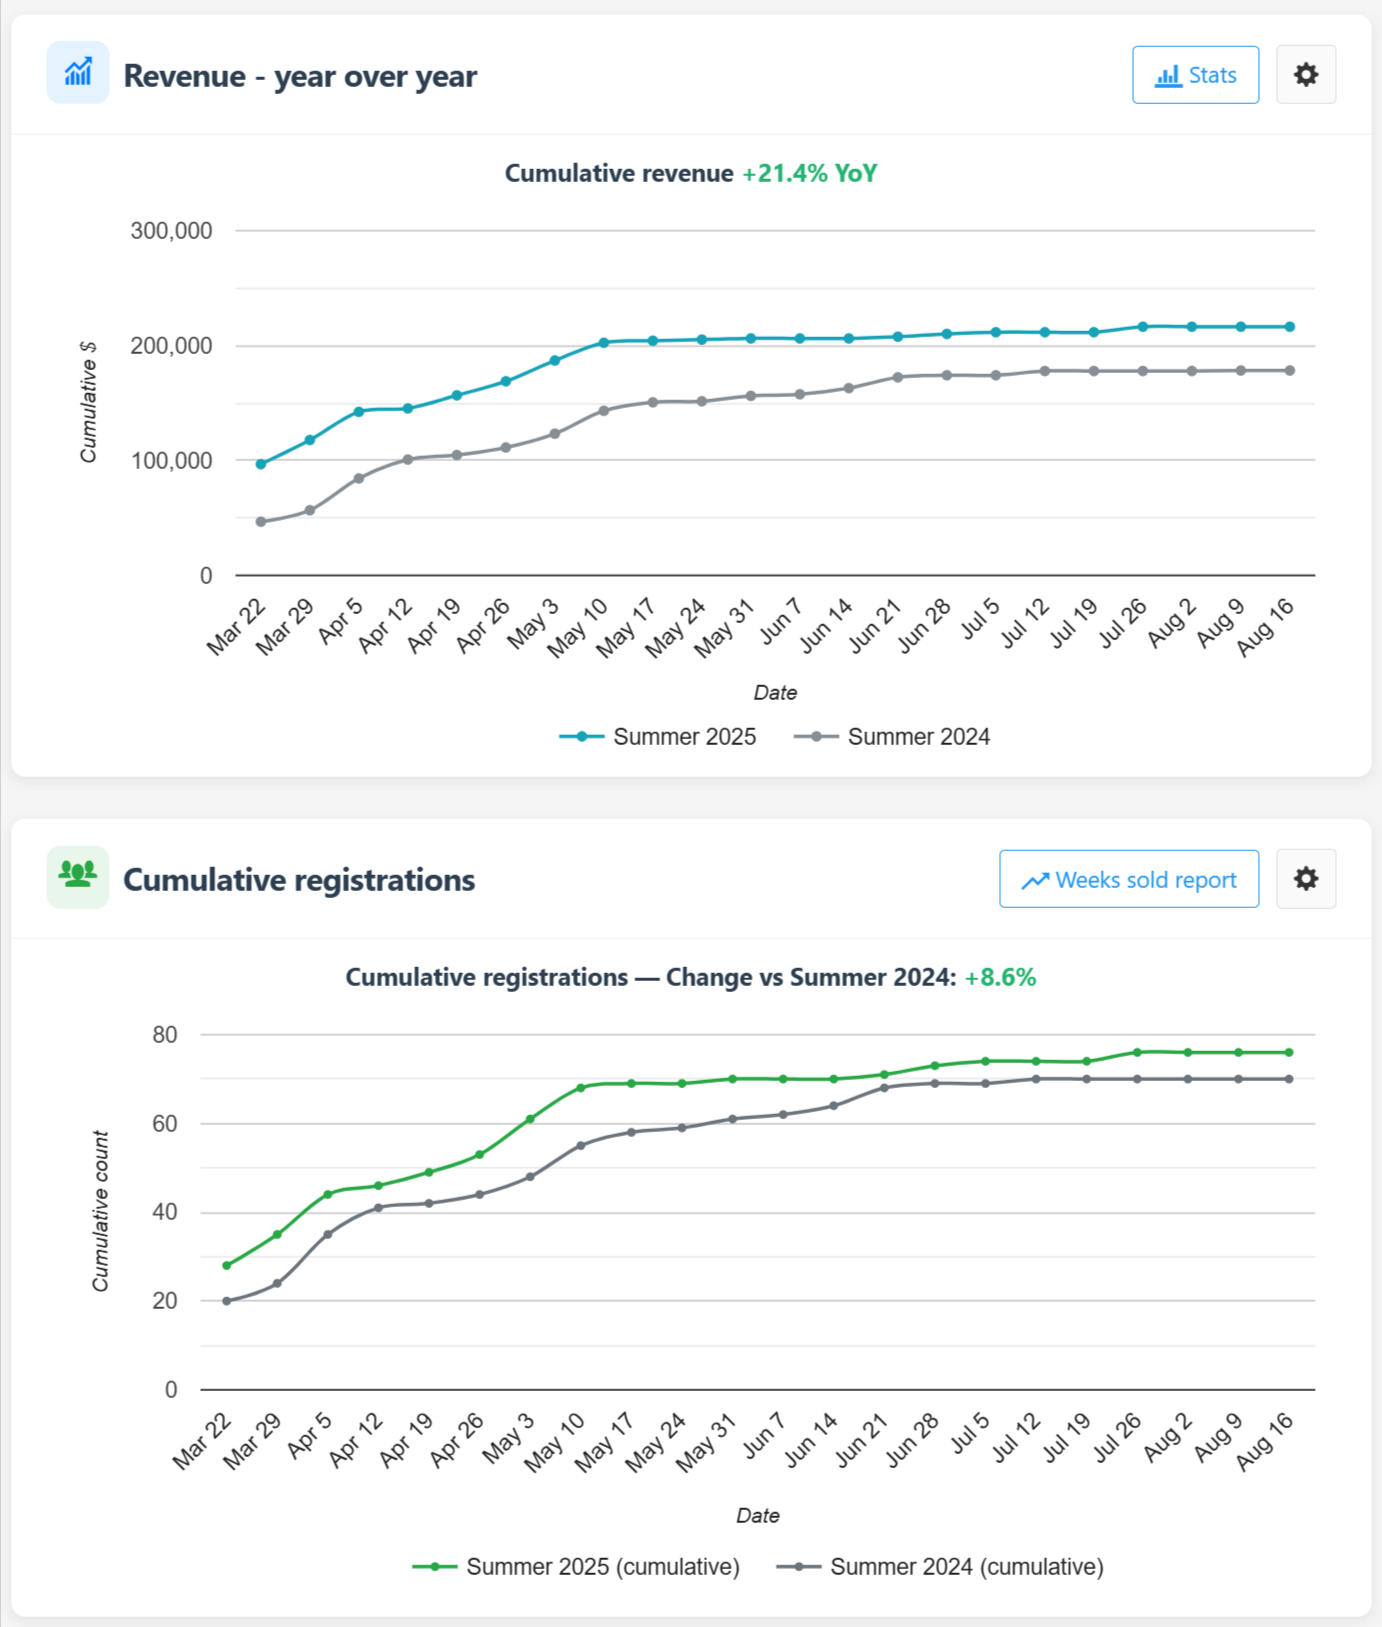Toggle Summer 2024 series in revenue legend
1382x1627 pixels.
[919, 737]
